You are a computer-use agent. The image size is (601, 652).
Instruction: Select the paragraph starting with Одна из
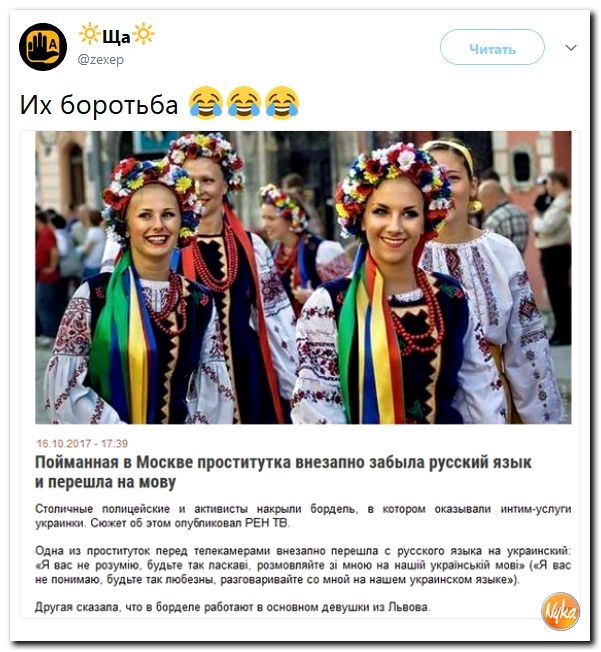point(303,565)
